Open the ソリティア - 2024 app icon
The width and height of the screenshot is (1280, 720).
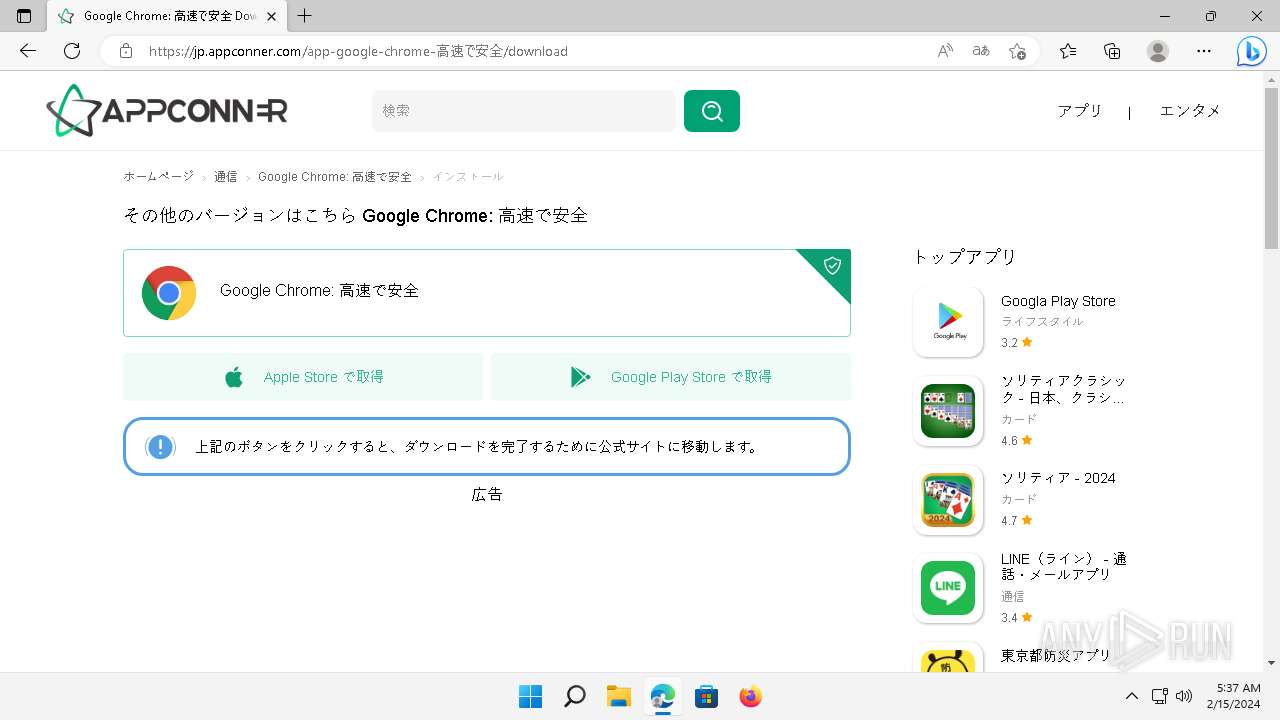click(x=948, y=500)
